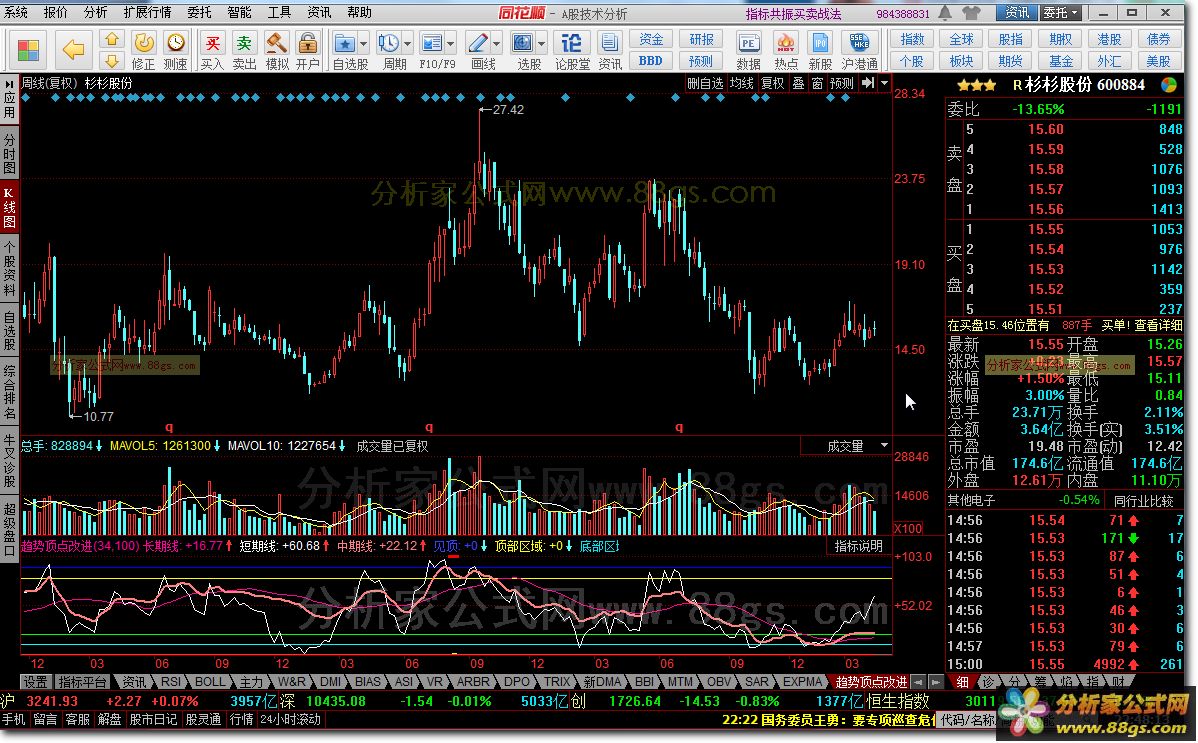Viewport: 1198px width, 743px height.
Task: Click the yellow back arrow icon
Action: click(73, 50)
